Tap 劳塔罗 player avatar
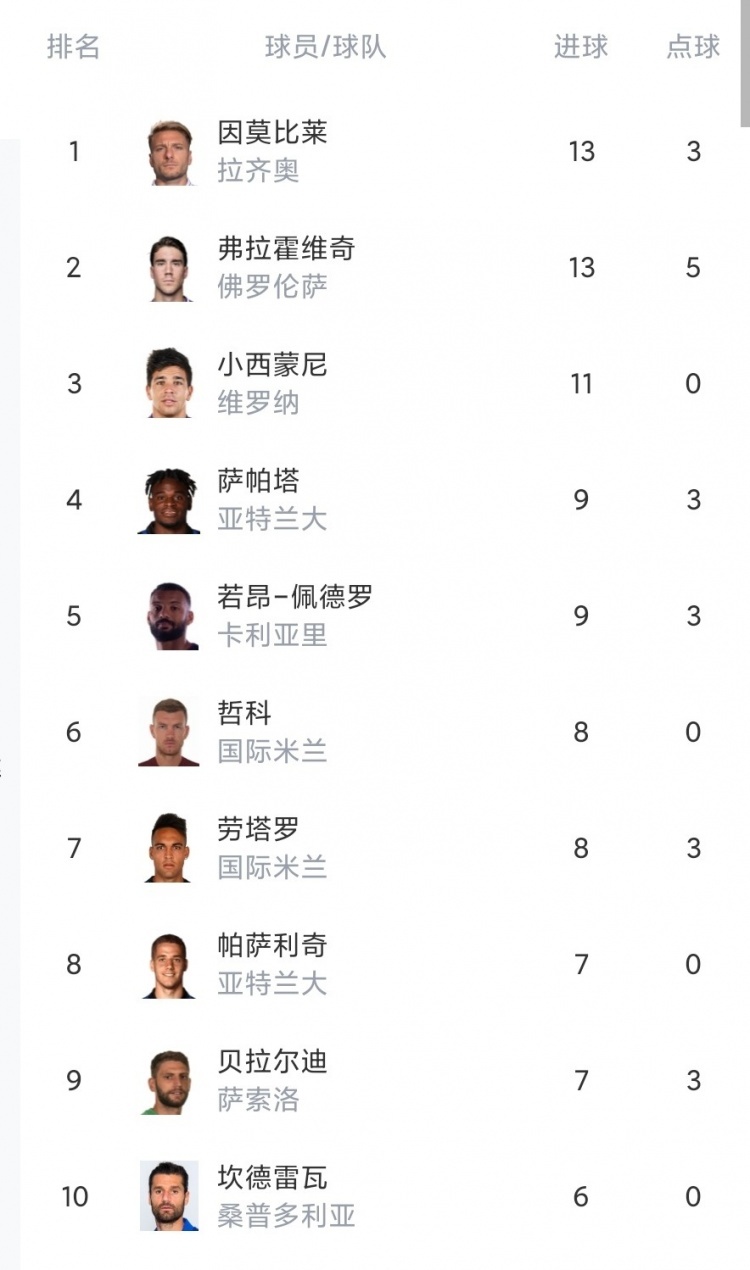Viewport: 750px width, 1270px height. pos(169,848)
